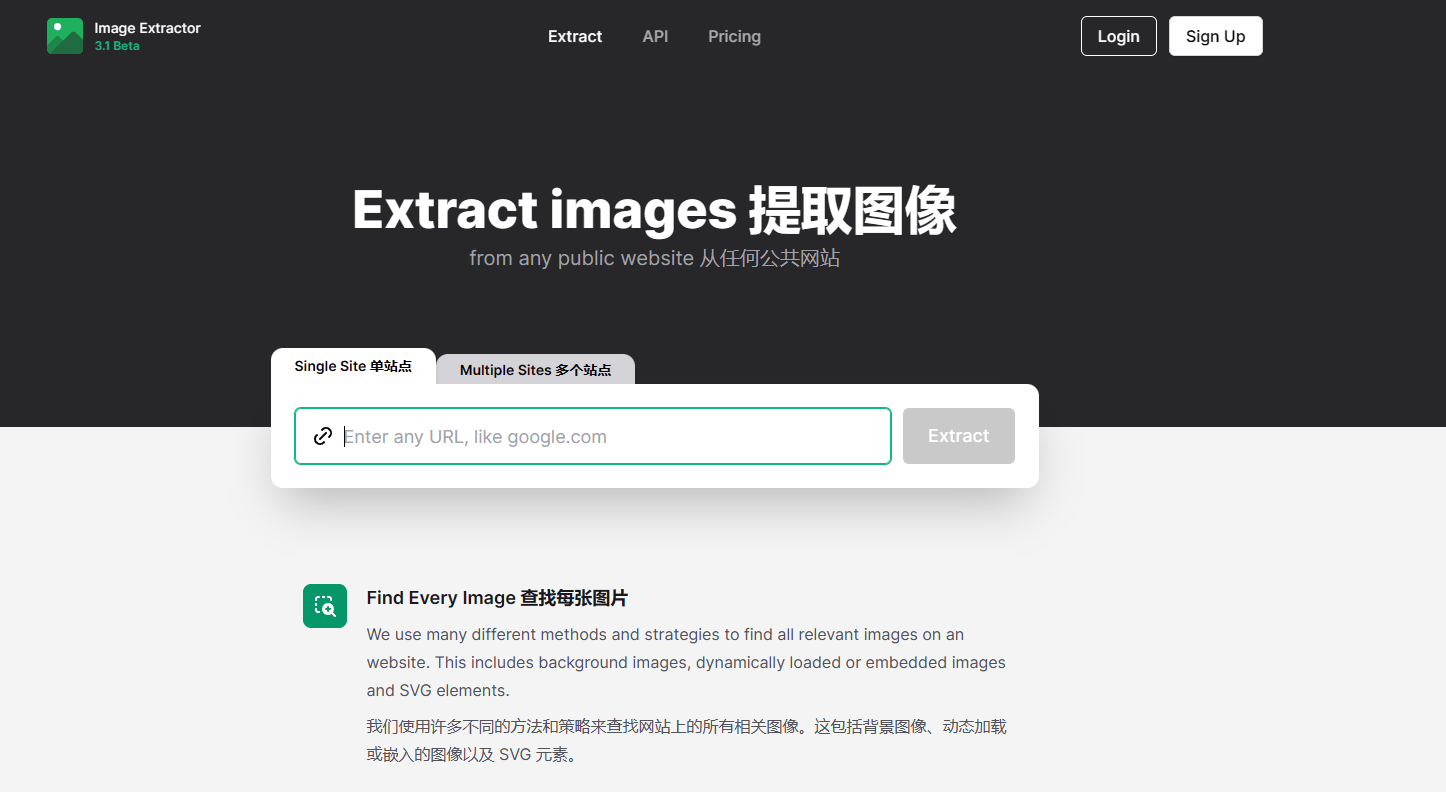Click the green image search icon near Find Every Image
The image size is (1446, 792).
coord(325,605)
